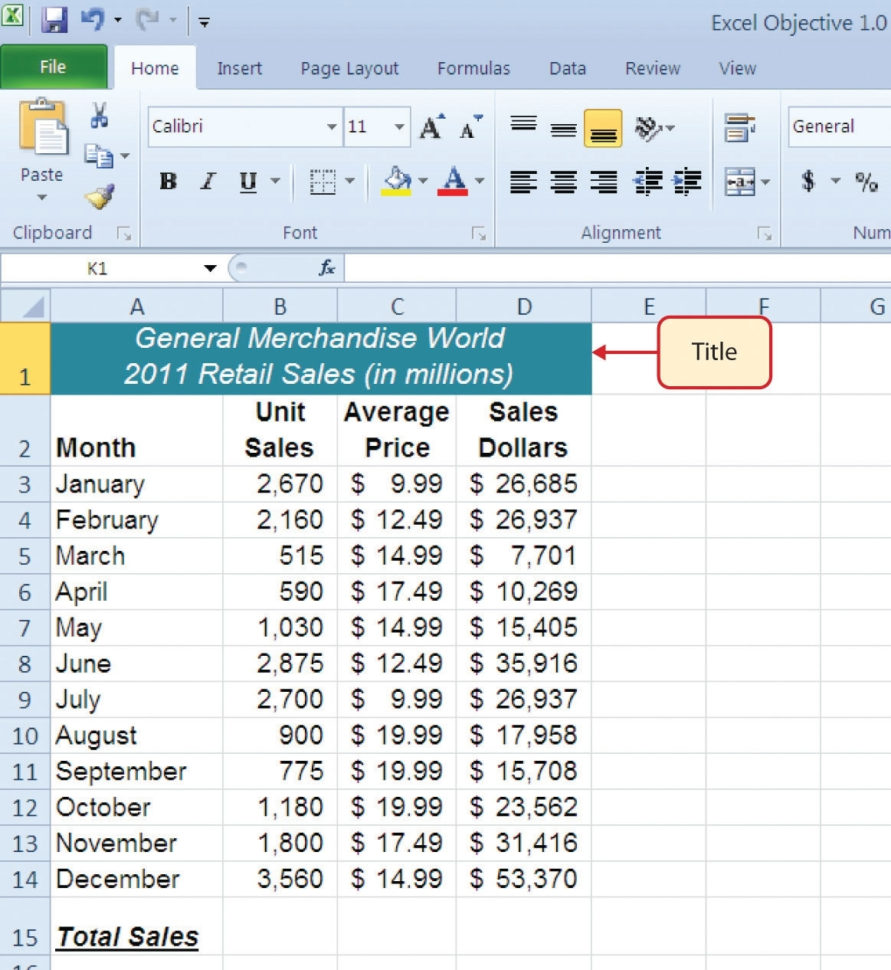Switch to the Formulas ribbon tab
Viewport: 891px width, 970px height.
(474, 68)
